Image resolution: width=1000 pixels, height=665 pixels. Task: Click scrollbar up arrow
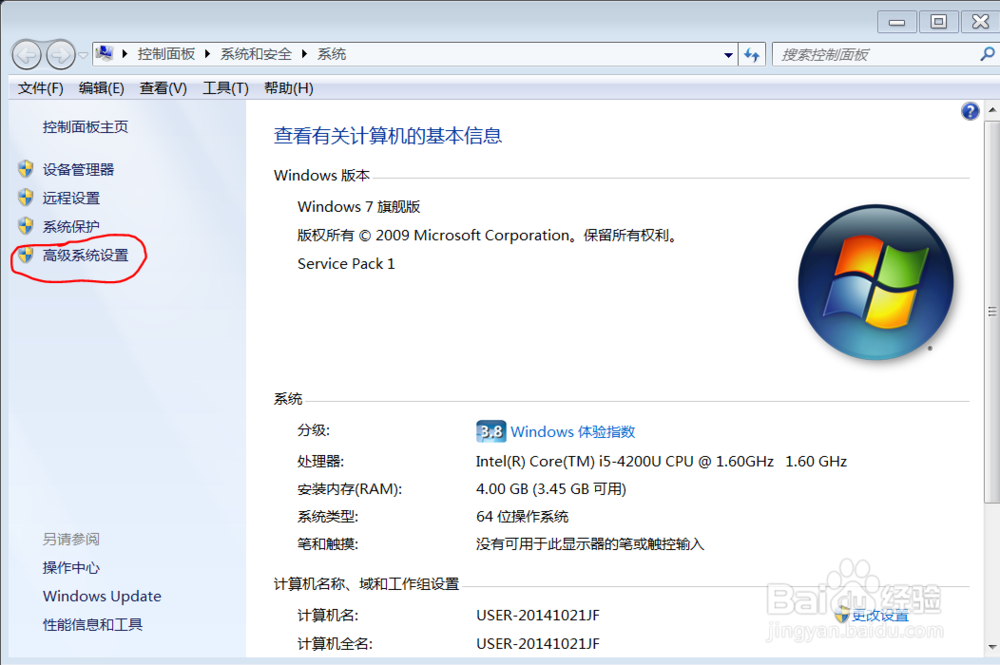(x=992, y=110)
